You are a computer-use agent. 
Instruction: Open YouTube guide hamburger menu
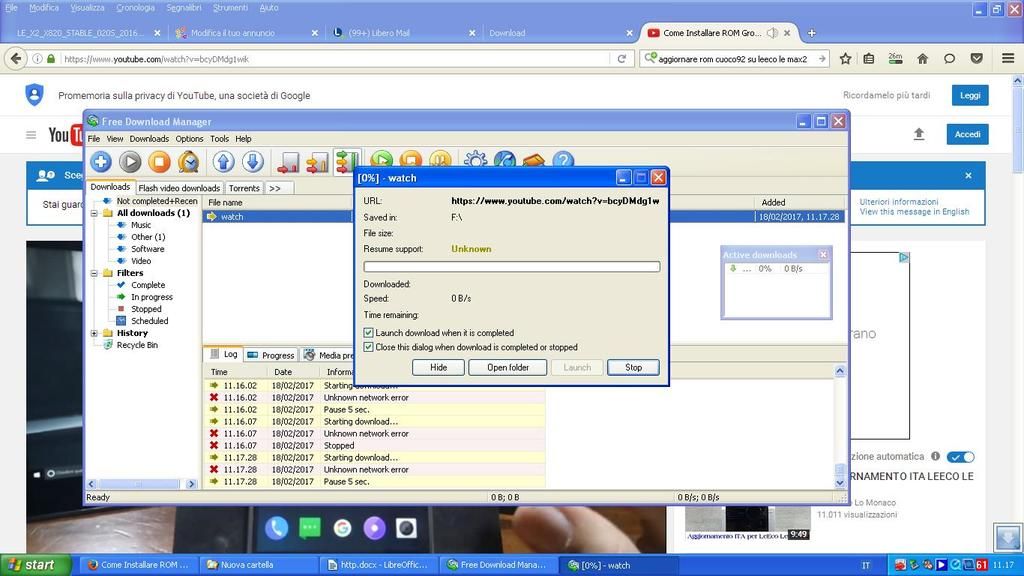31,135
